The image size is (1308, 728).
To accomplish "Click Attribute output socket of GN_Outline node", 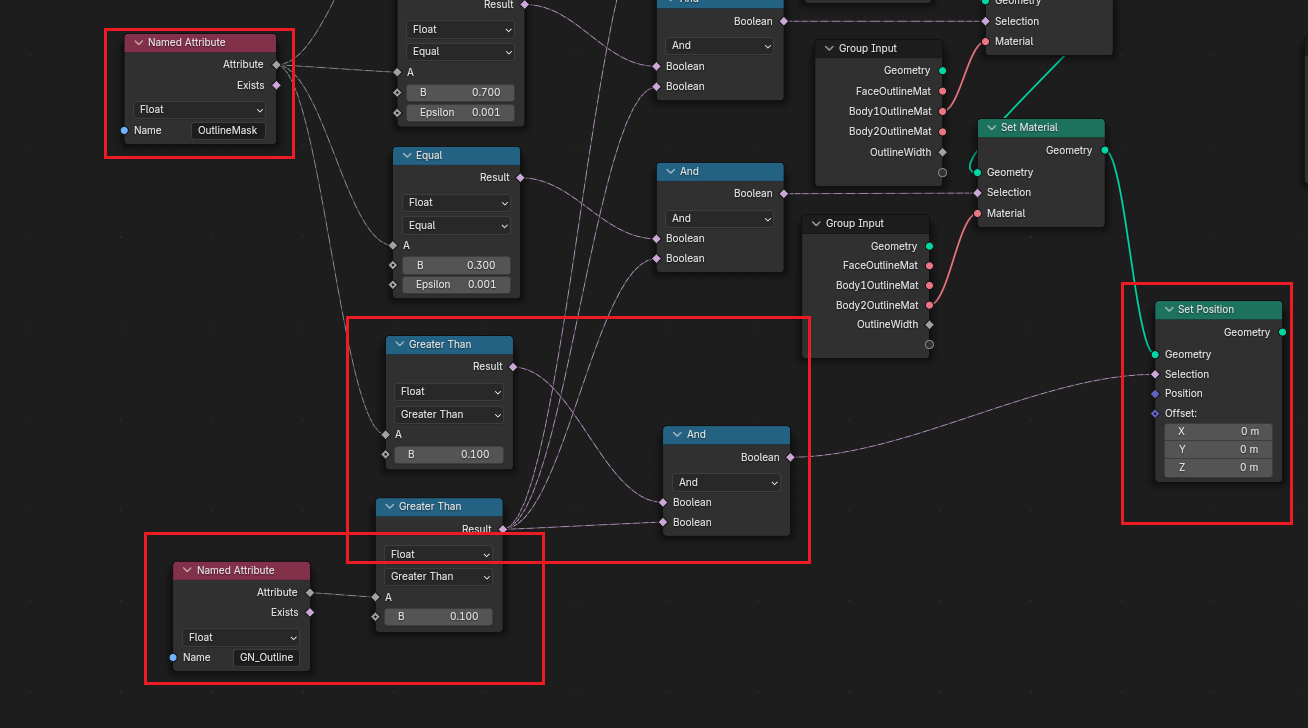I will (309, 592).
